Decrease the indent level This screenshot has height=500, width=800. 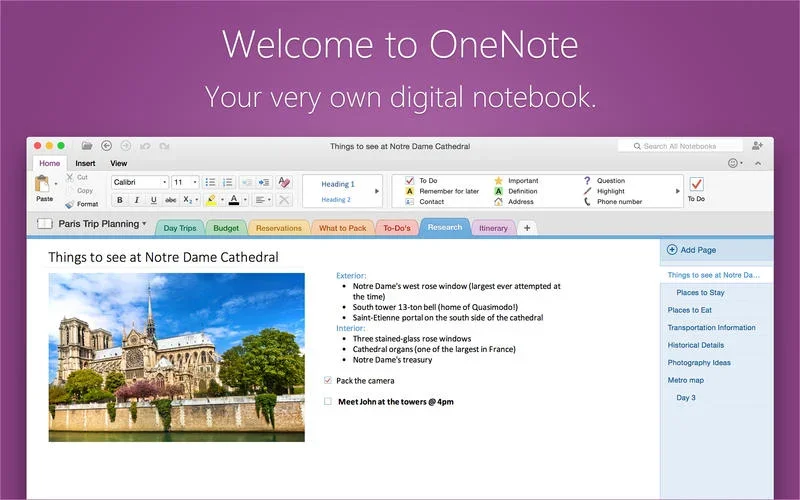(x=246, y=182)
